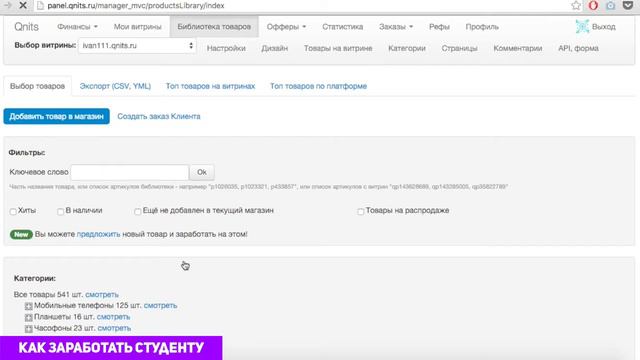Click смотреть next to Часофоны

click(x=114, y=328)
